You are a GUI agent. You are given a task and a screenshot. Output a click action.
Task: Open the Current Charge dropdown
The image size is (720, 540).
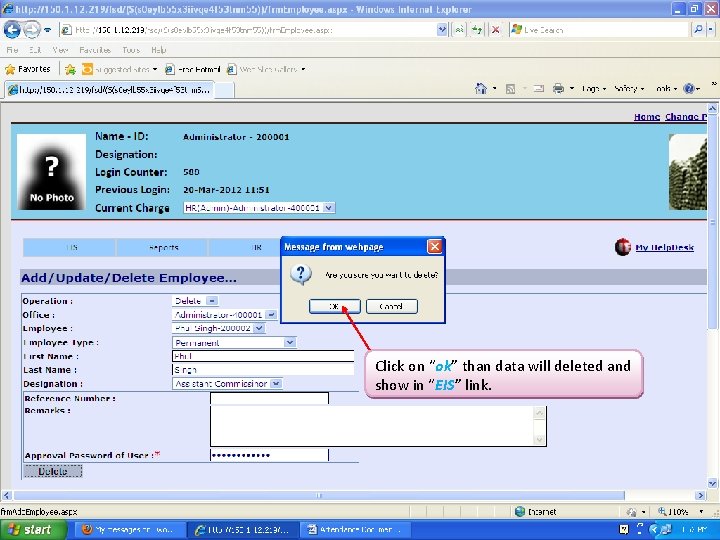tap(259, 208)
